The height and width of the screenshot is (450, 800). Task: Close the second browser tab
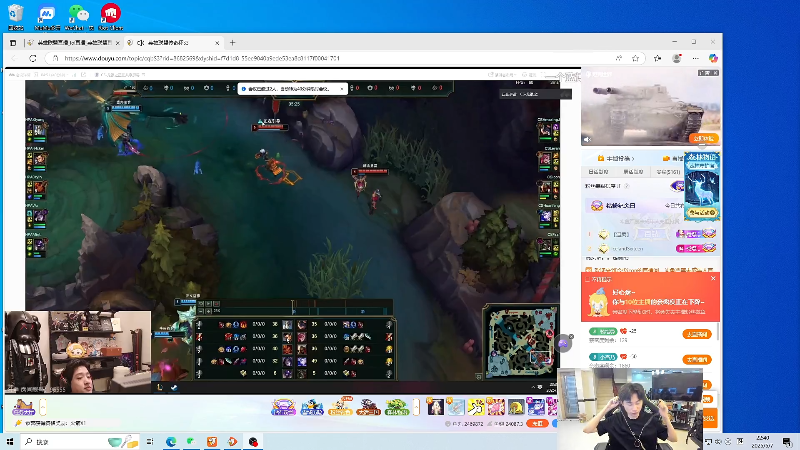pyautogui.click(x=217, y=43)
